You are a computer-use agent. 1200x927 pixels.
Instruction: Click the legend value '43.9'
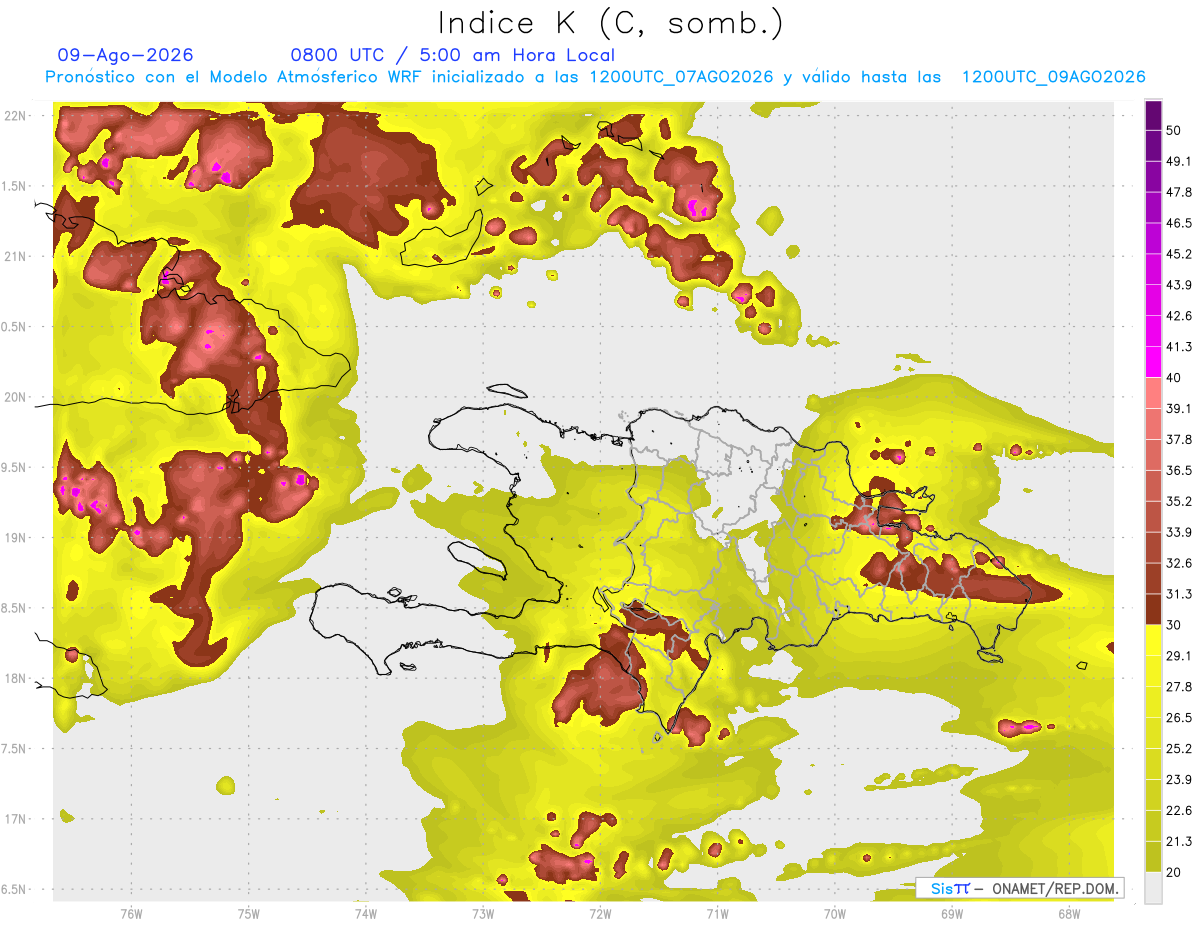1179,285
